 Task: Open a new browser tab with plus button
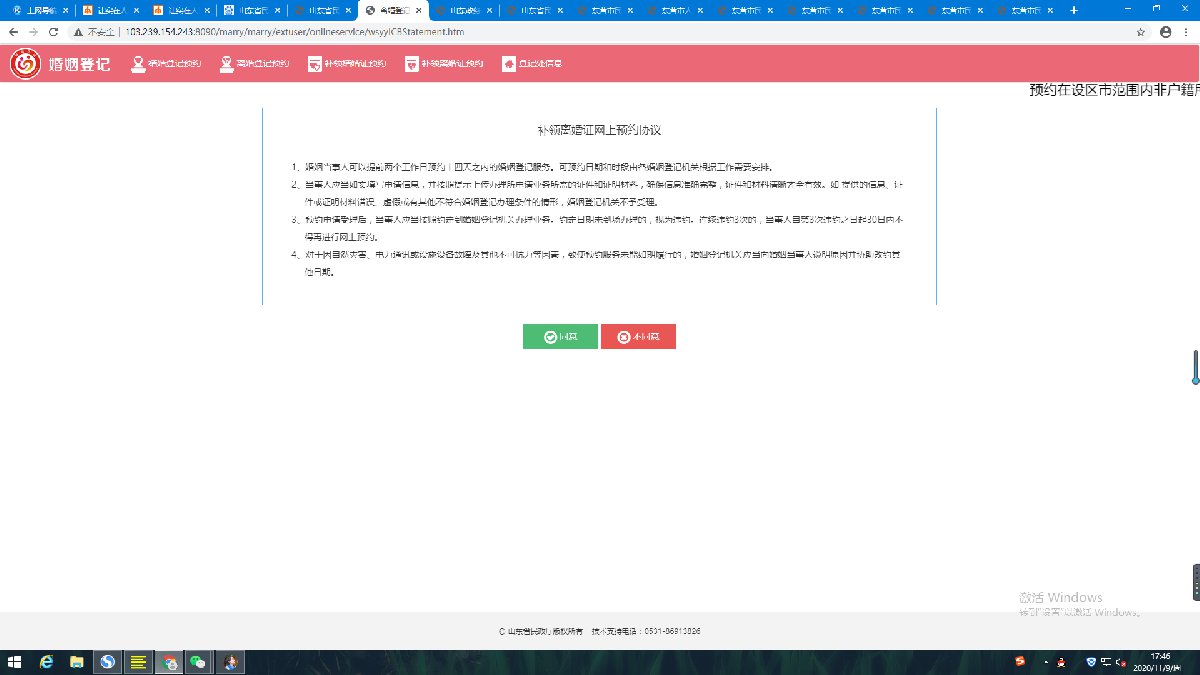pos(1074,10)
